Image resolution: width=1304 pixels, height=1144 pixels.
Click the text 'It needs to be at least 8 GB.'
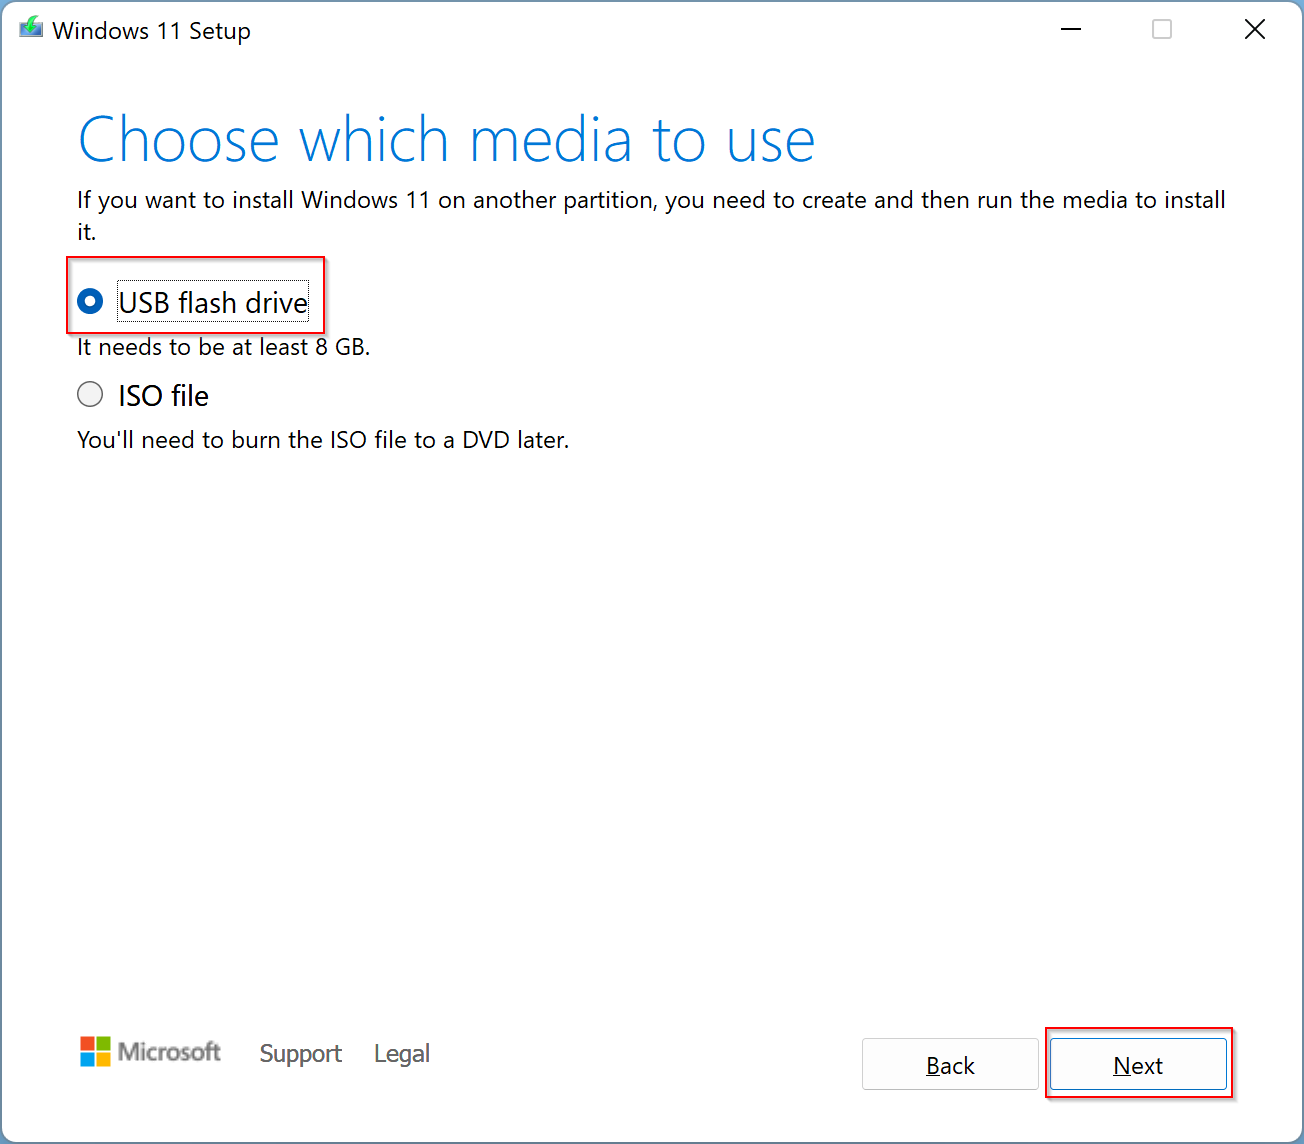224,347
